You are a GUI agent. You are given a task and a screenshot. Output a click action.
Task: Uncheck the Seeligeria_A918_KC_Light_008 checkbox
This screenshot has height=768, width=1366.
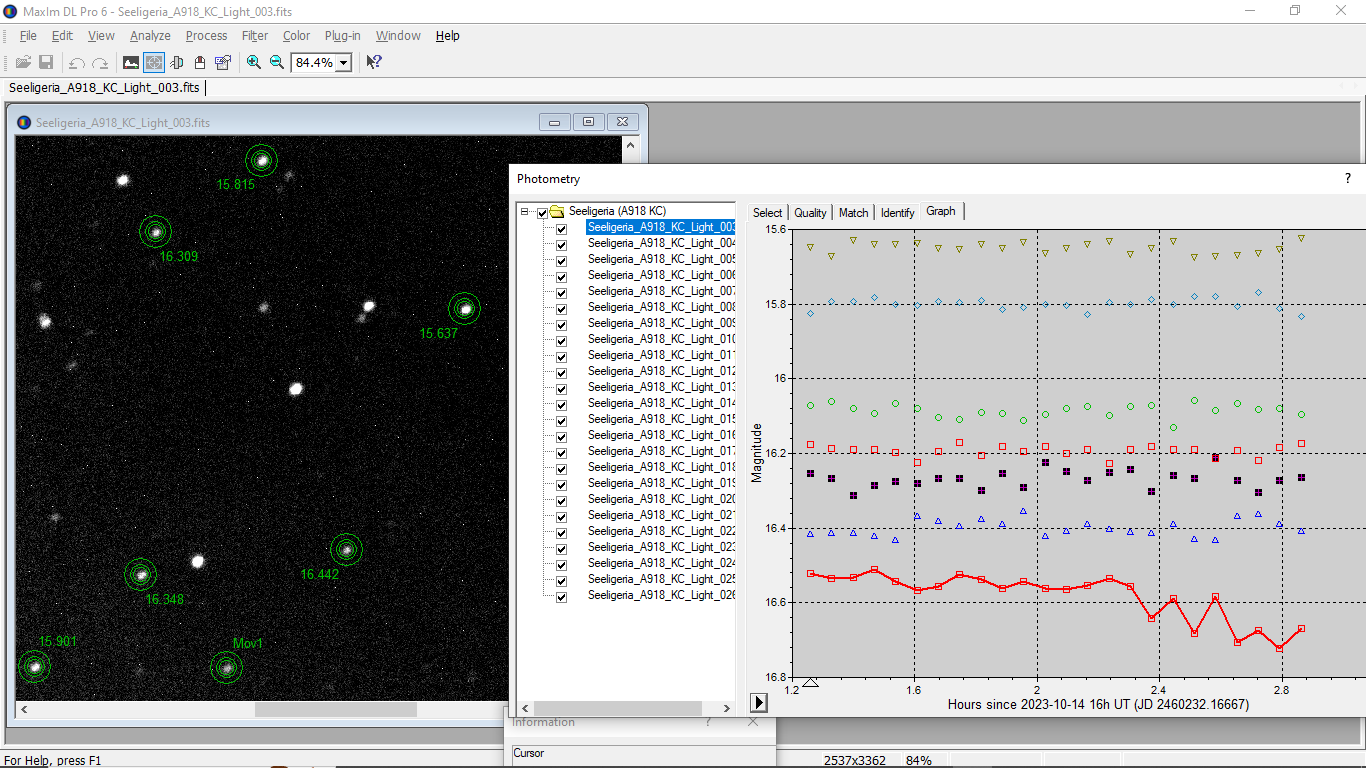tap(561, 309)
